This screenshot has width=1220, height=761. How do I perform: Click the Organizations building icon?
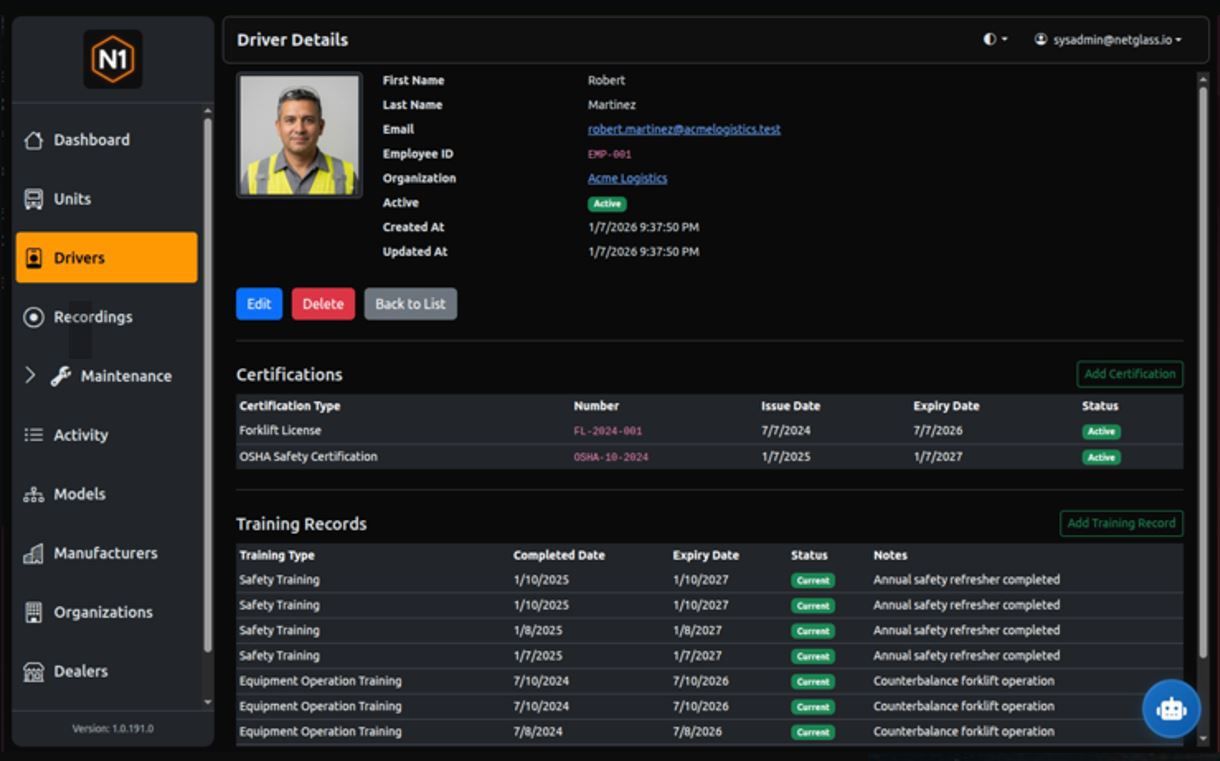click(34, 612)
